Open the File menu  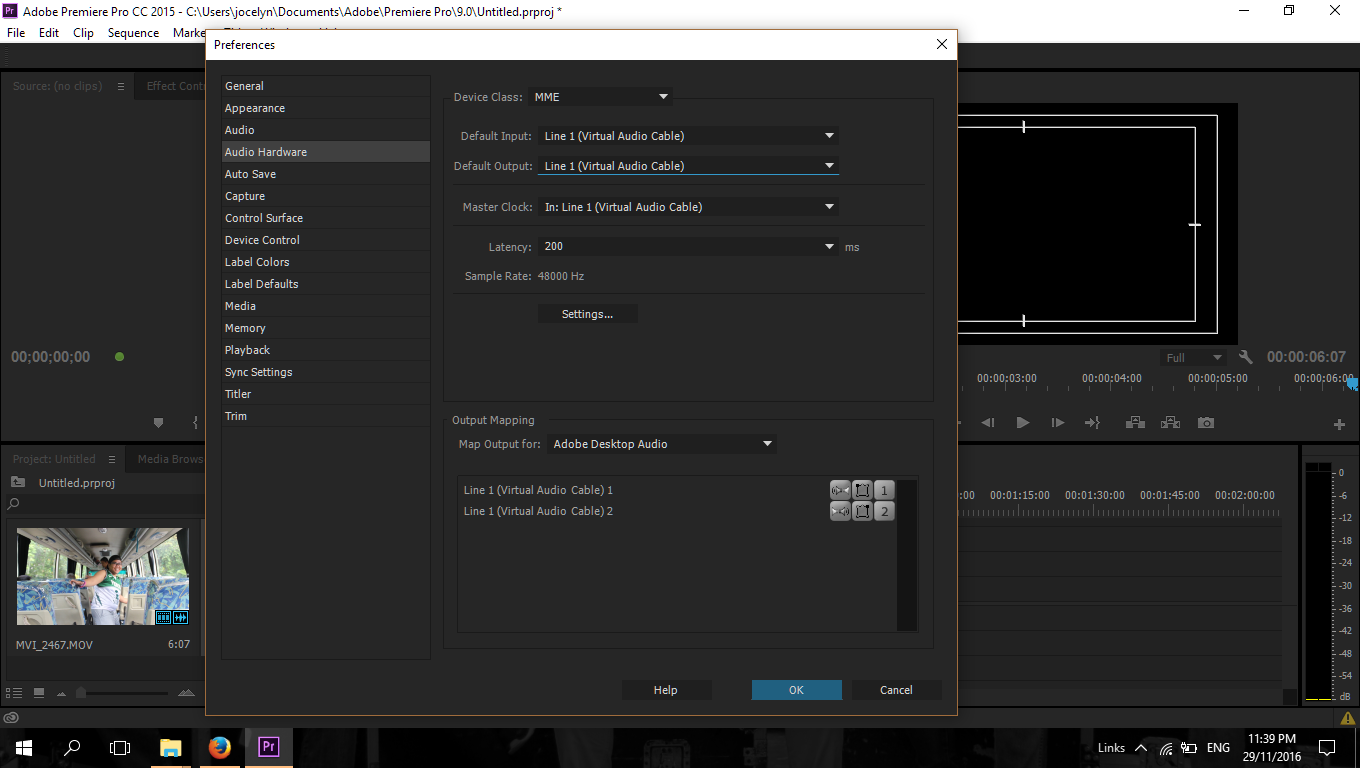click(x=16, y=33)
